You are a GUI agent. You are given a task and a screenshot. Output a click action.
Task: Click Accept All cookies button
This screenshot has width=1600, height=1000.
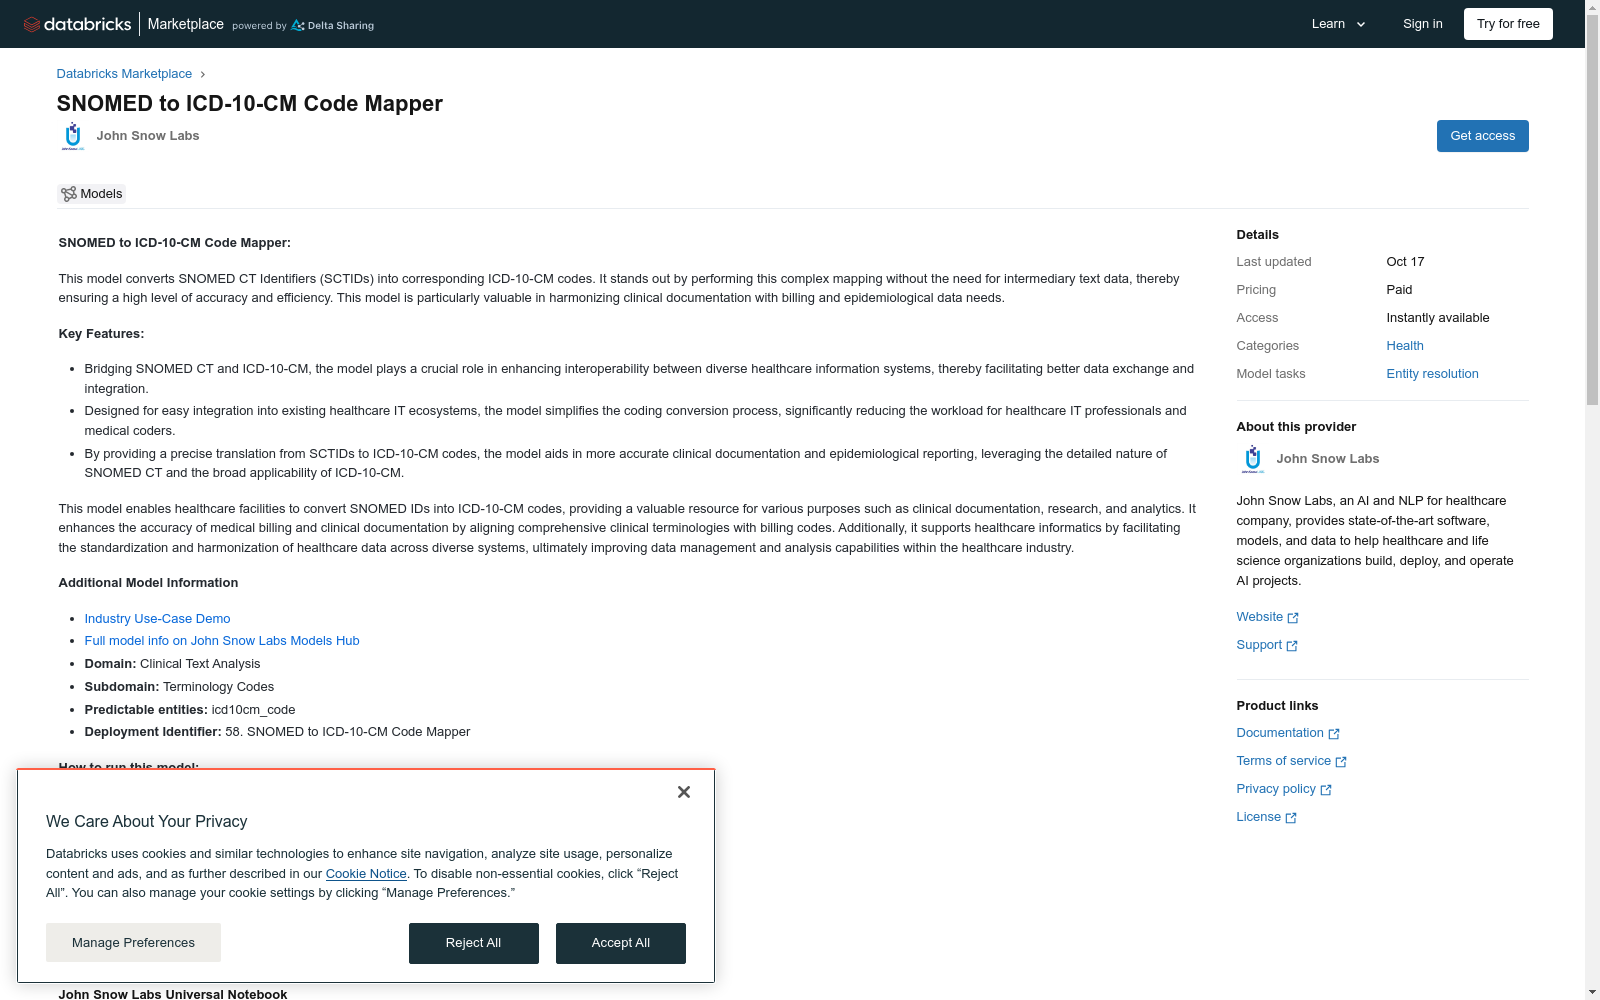click(621, 944)
